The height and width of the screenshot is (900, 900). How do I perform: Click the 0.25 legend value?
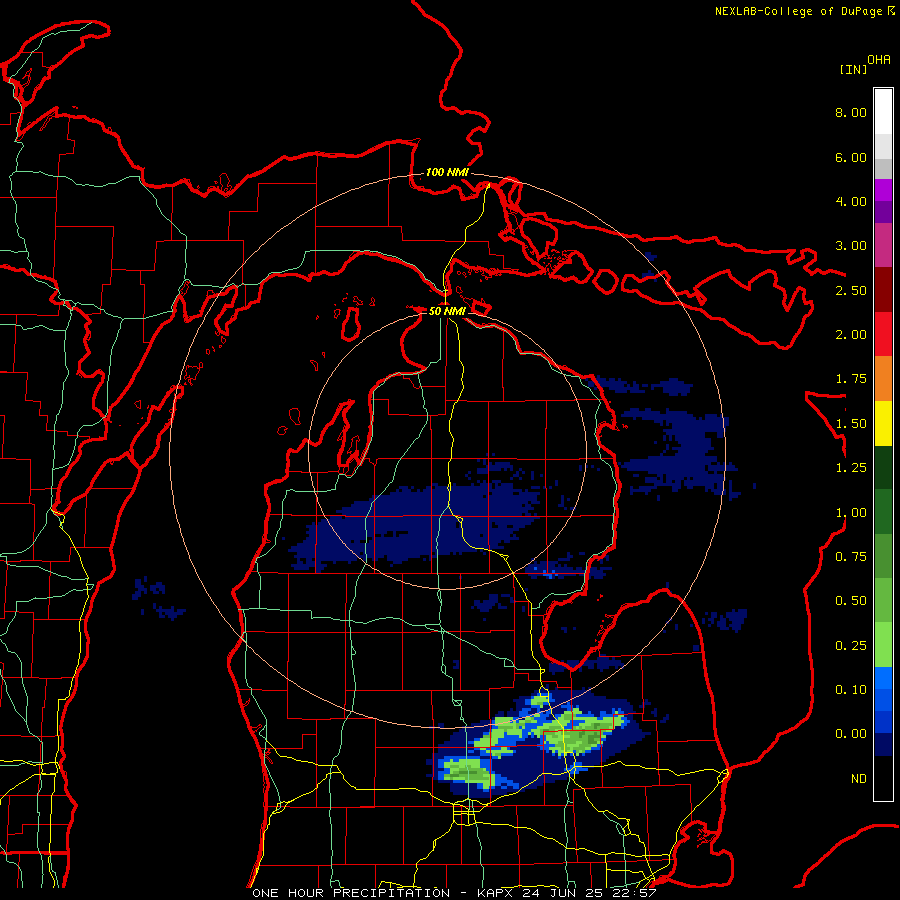click(x=851, y=646)
